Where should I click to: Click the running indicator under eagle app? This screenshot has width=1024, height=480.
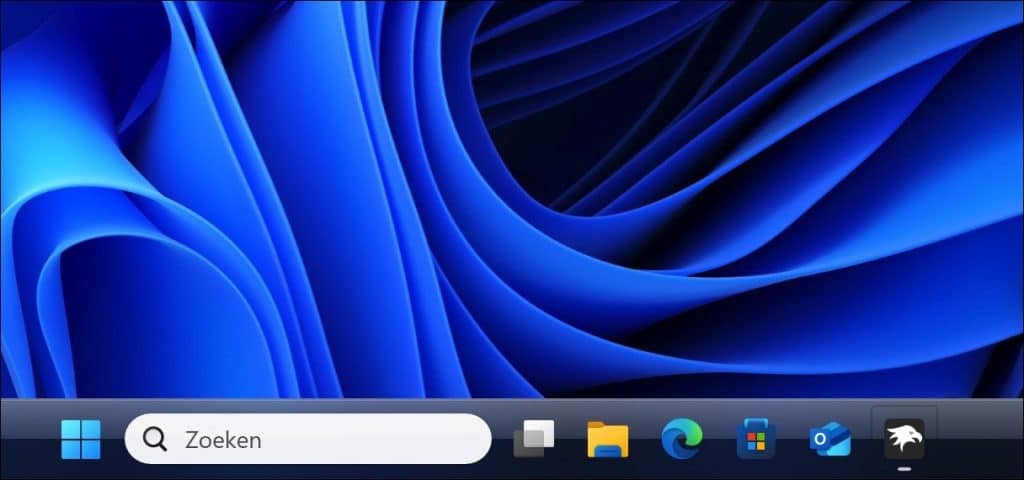(904, 467)
